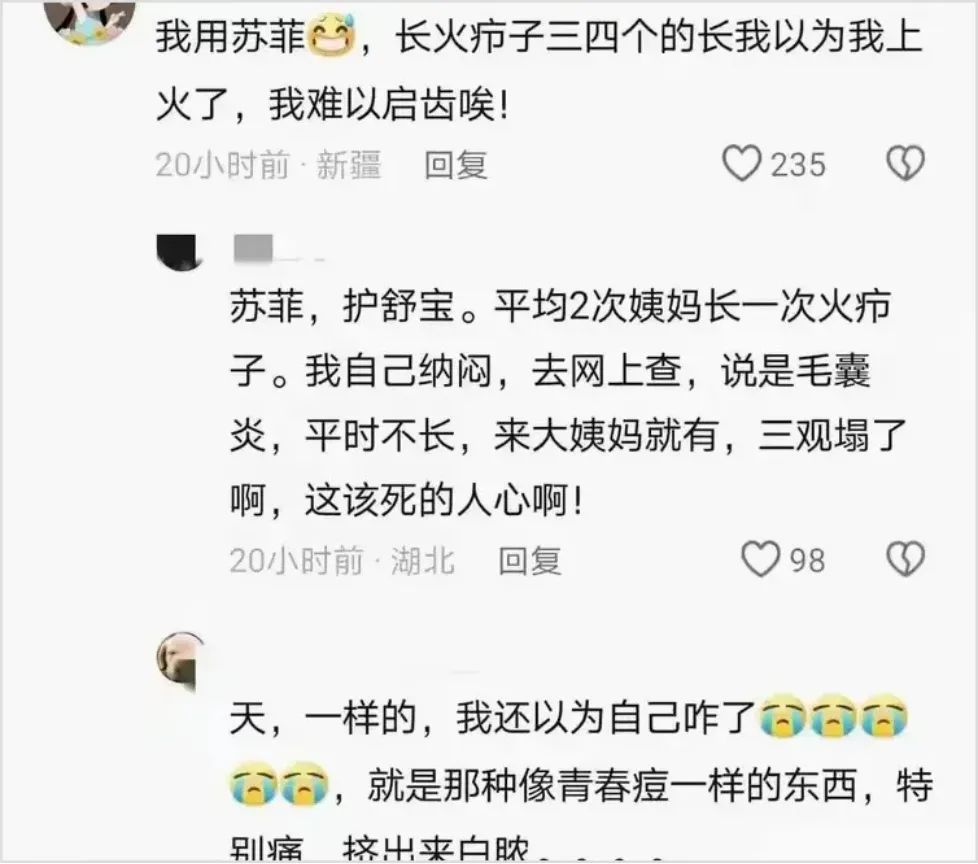Tap broken heart on the Hubei comment

click(905, 558)
